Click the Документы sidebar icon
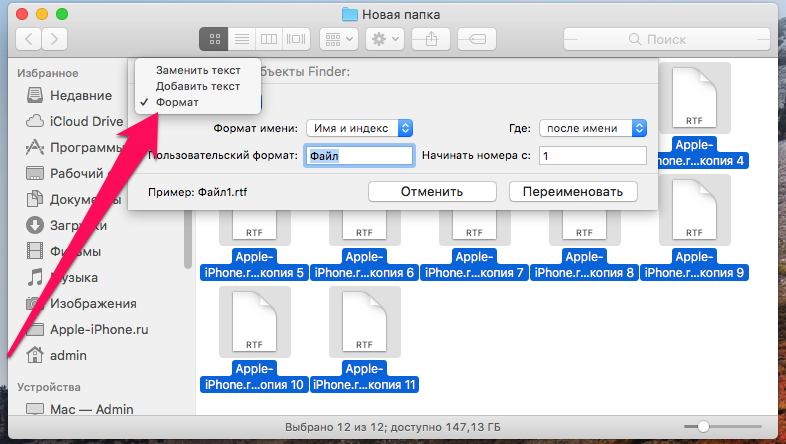 35,199
